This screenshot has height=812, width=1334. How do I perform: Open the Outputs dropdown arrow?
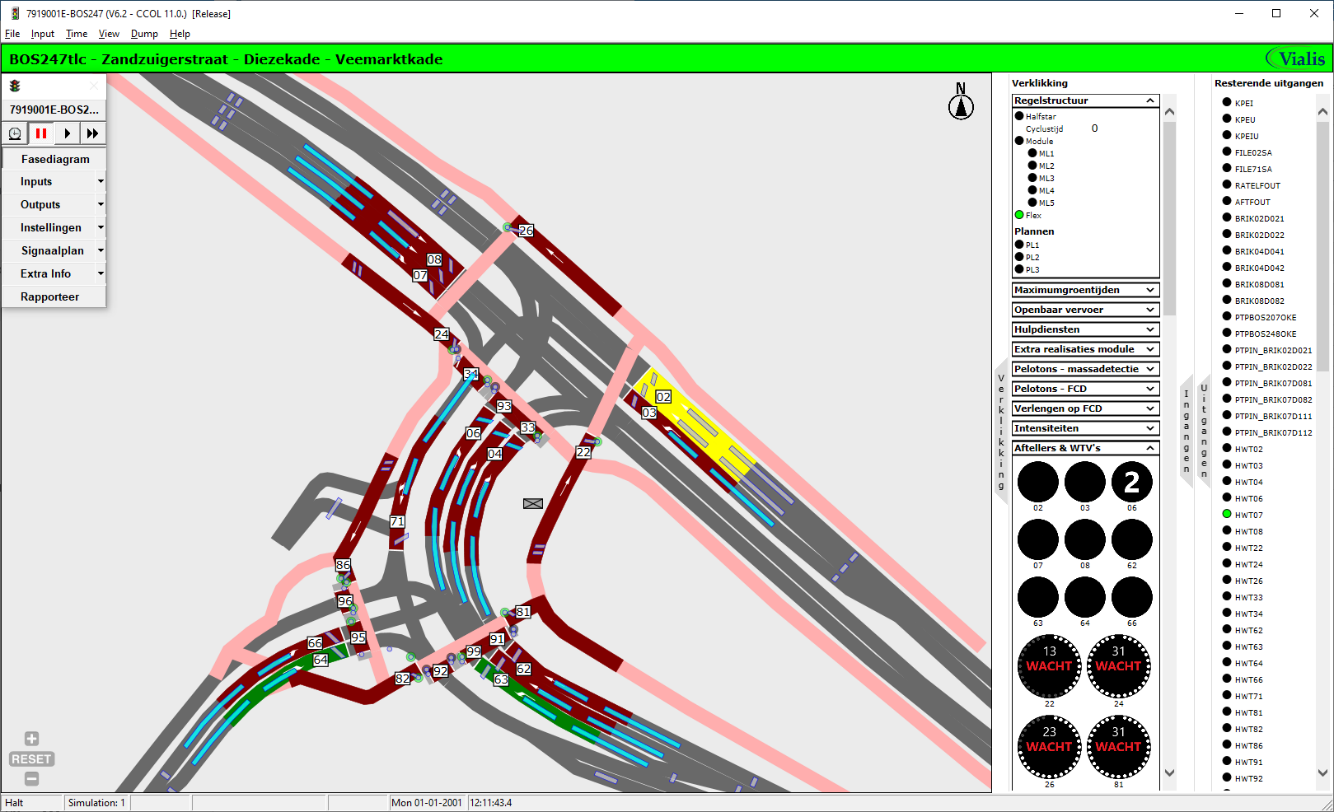pos(100,205)
